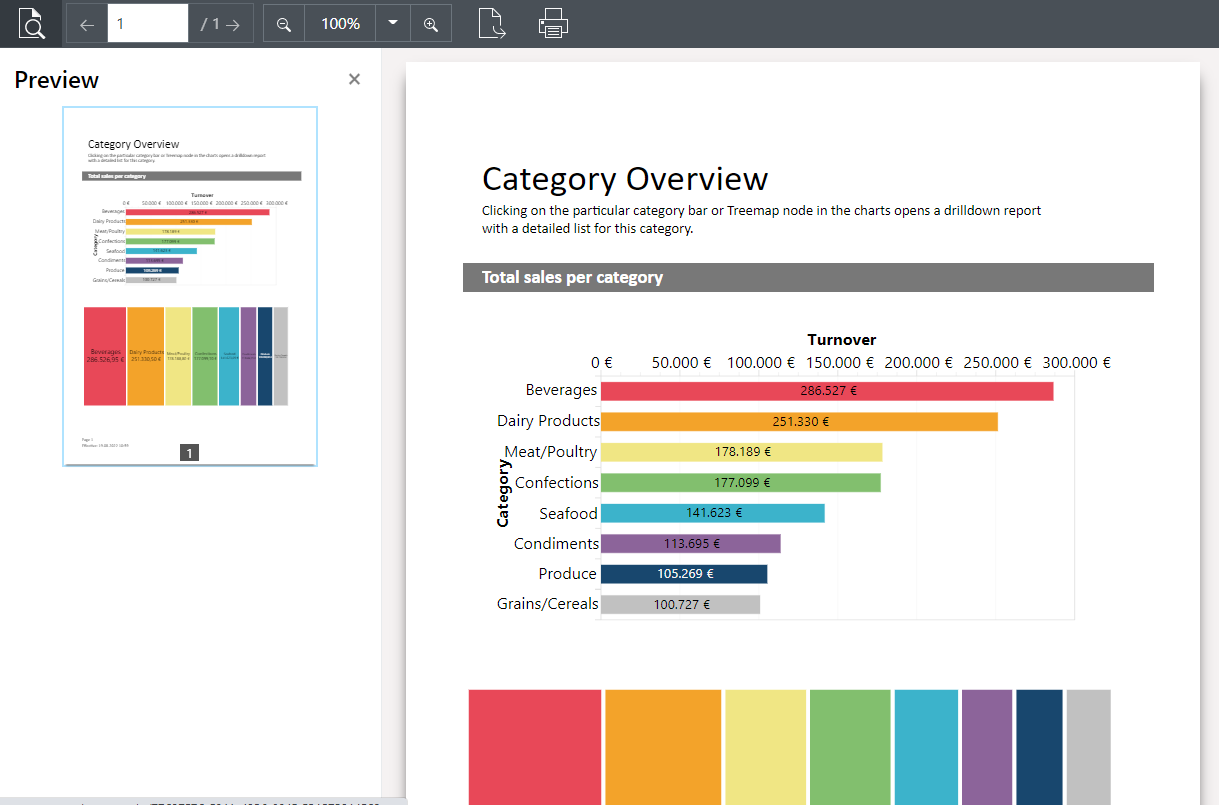Go to next page arrow

click(x=233, y=24)
